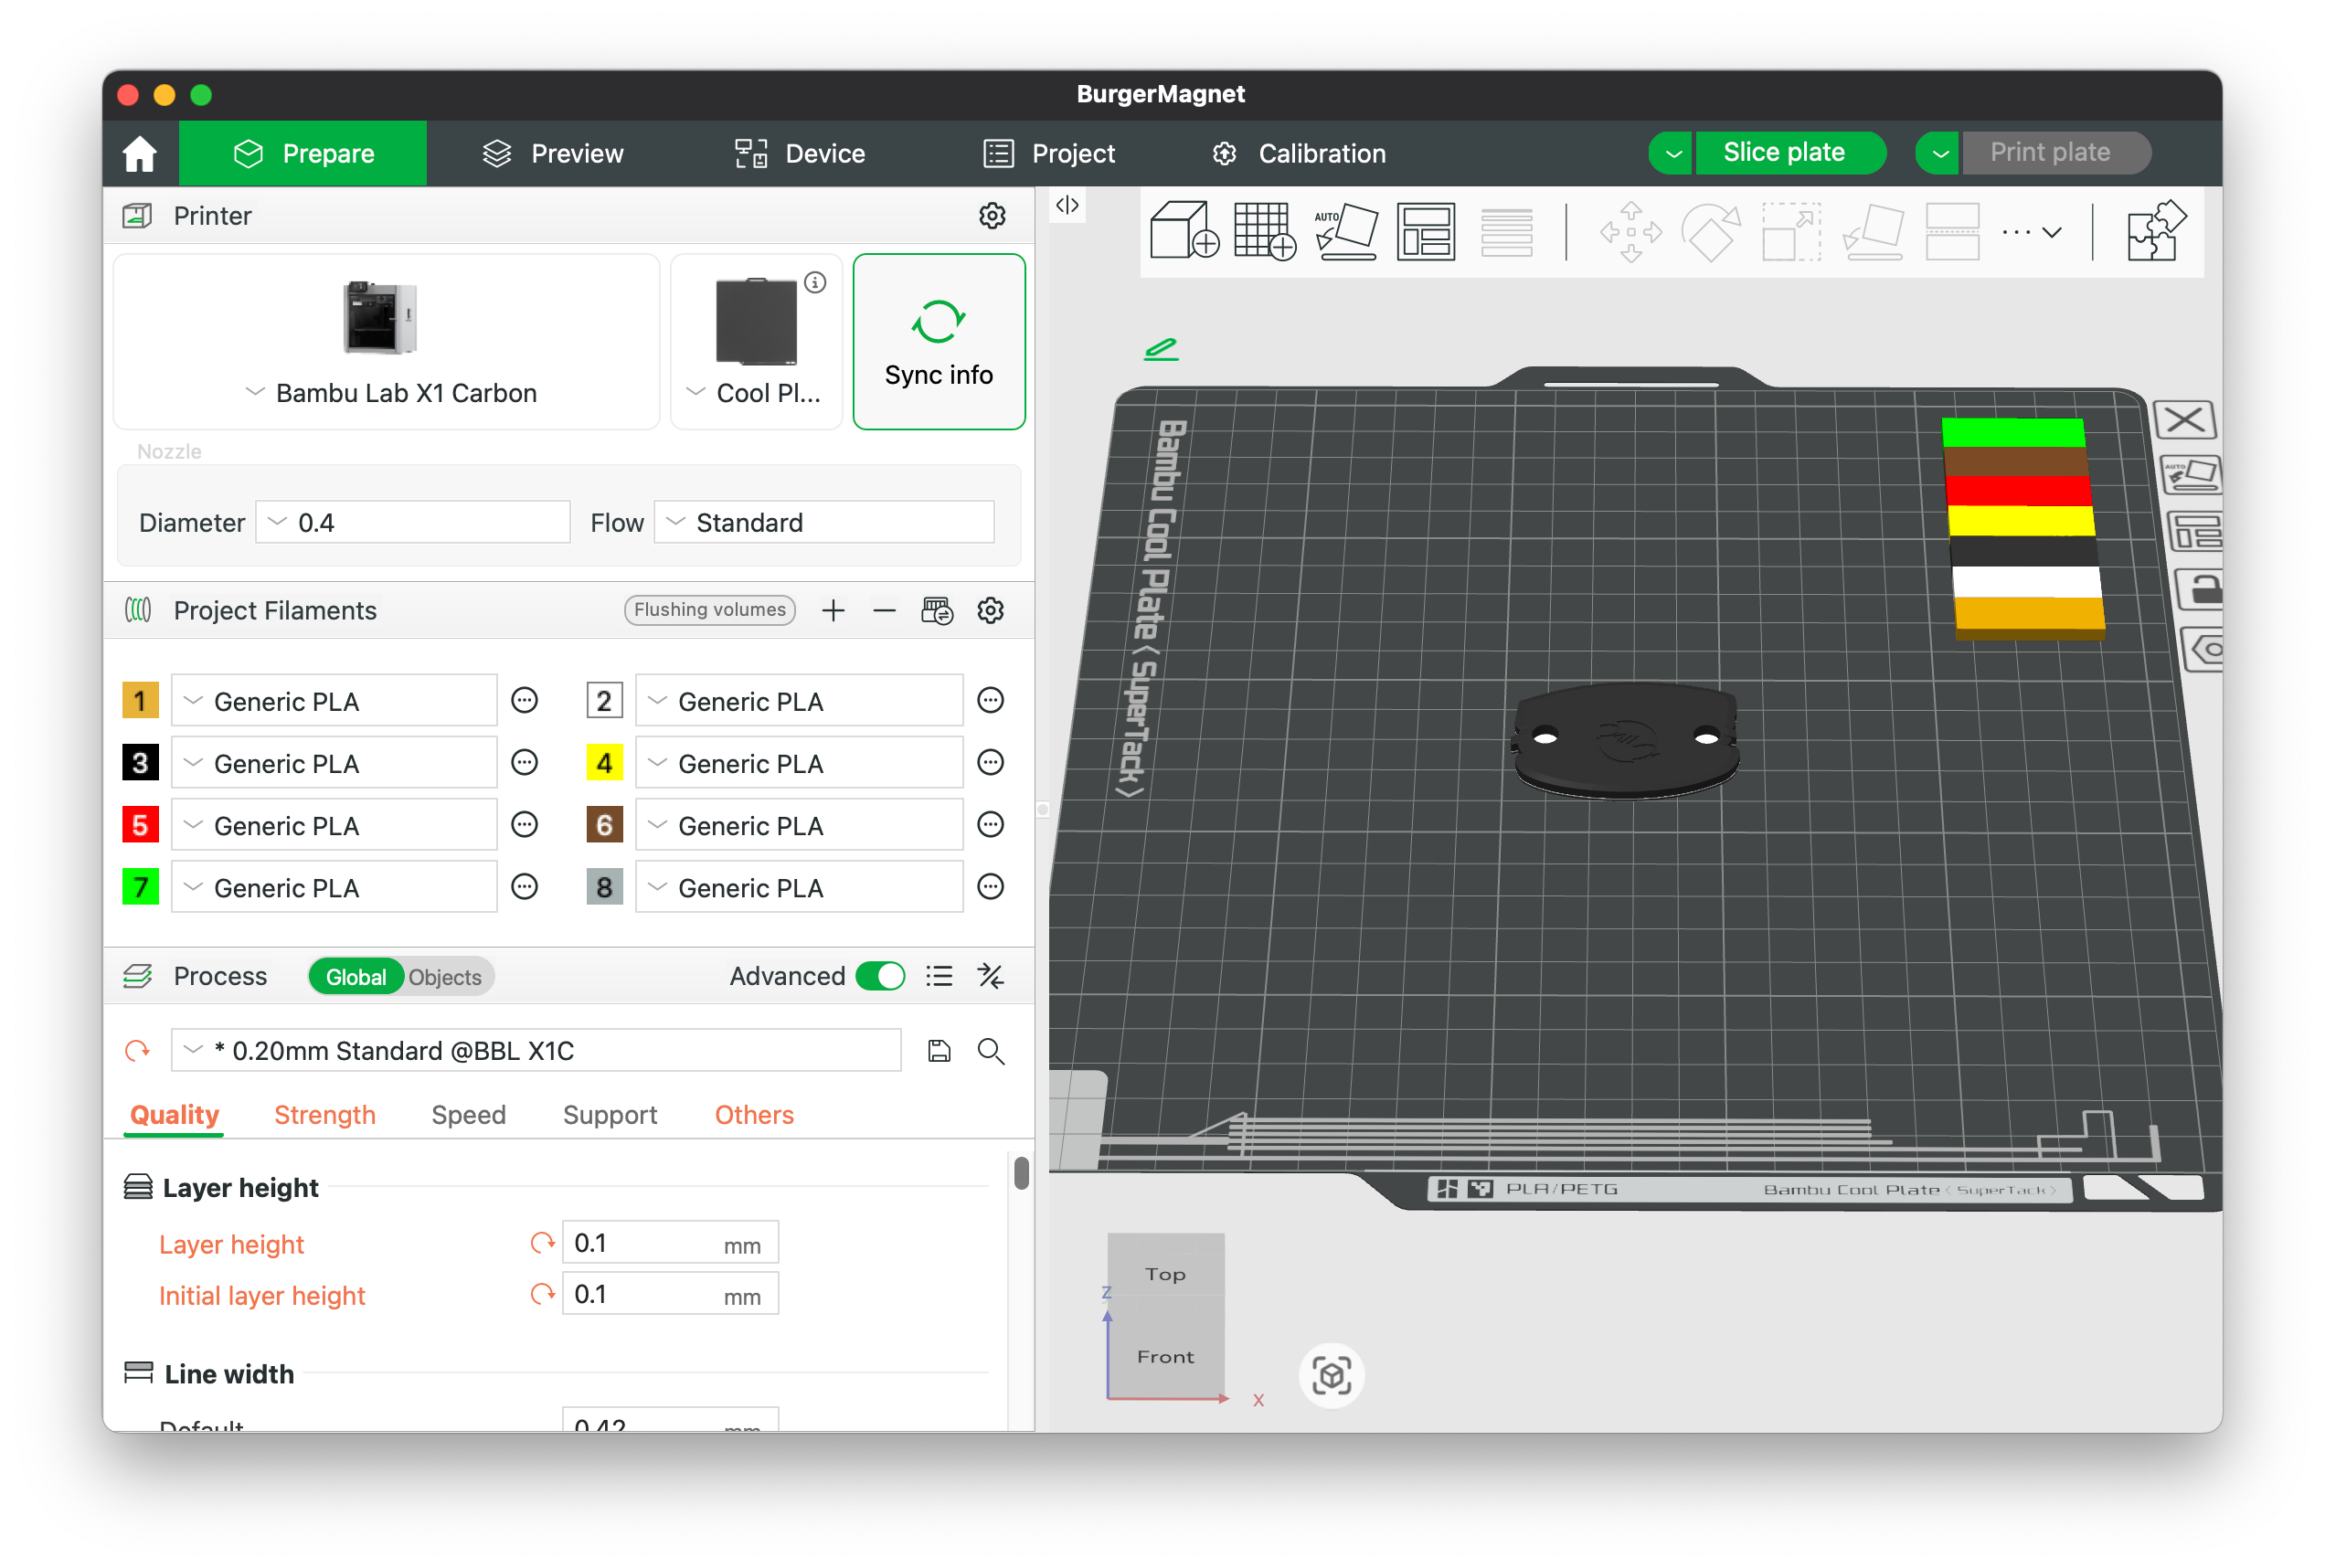Reset Layer height to default value

pos(542,1242)
